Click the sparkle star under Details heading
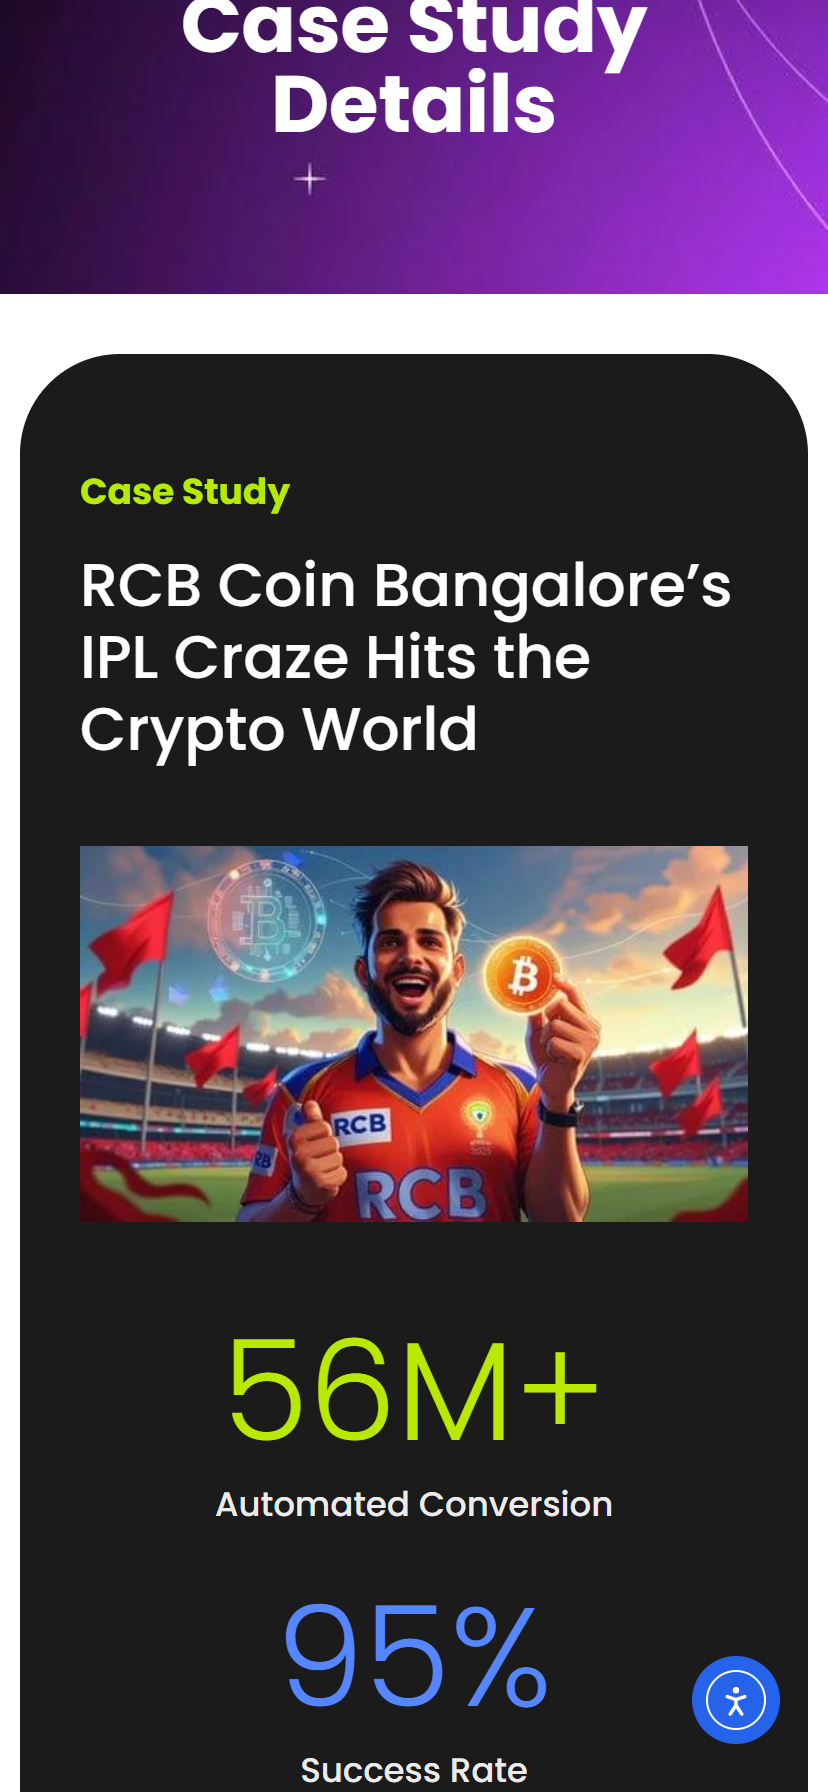Image resolution: width=828 pixels, height=1792 pixels. coord(310,179)
